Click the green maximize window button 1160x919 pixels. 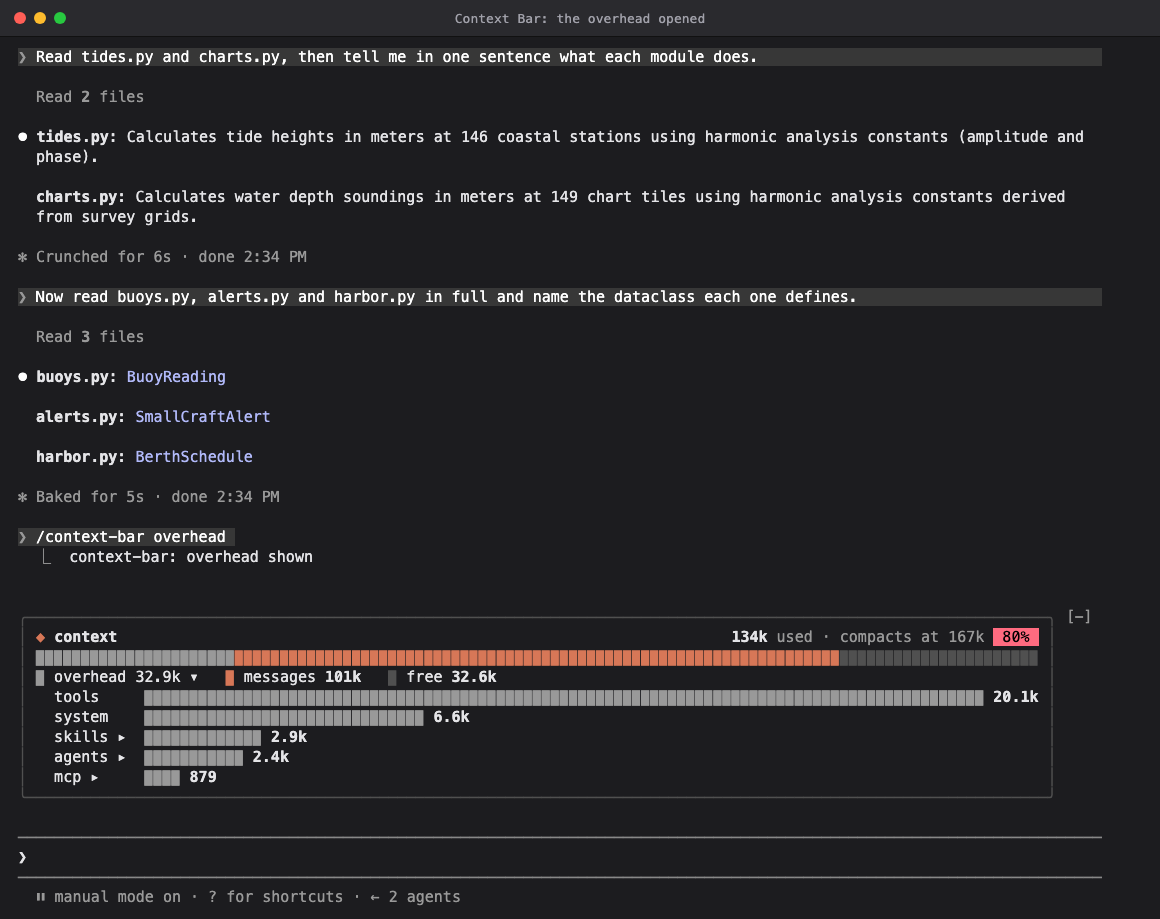[60, 18]
